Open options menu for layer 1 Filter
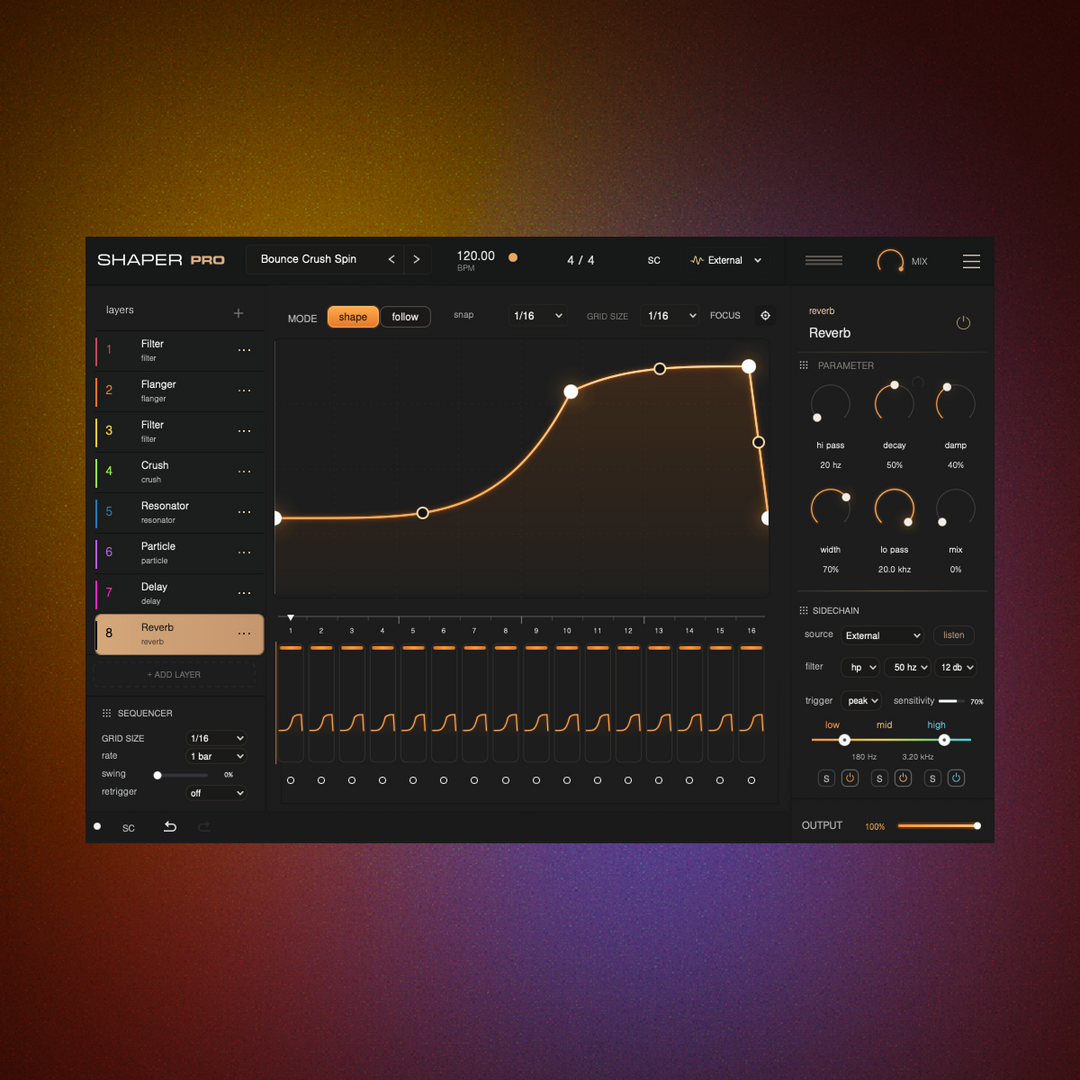Viewport: 1080px width, 1080px height. point(245,350)
